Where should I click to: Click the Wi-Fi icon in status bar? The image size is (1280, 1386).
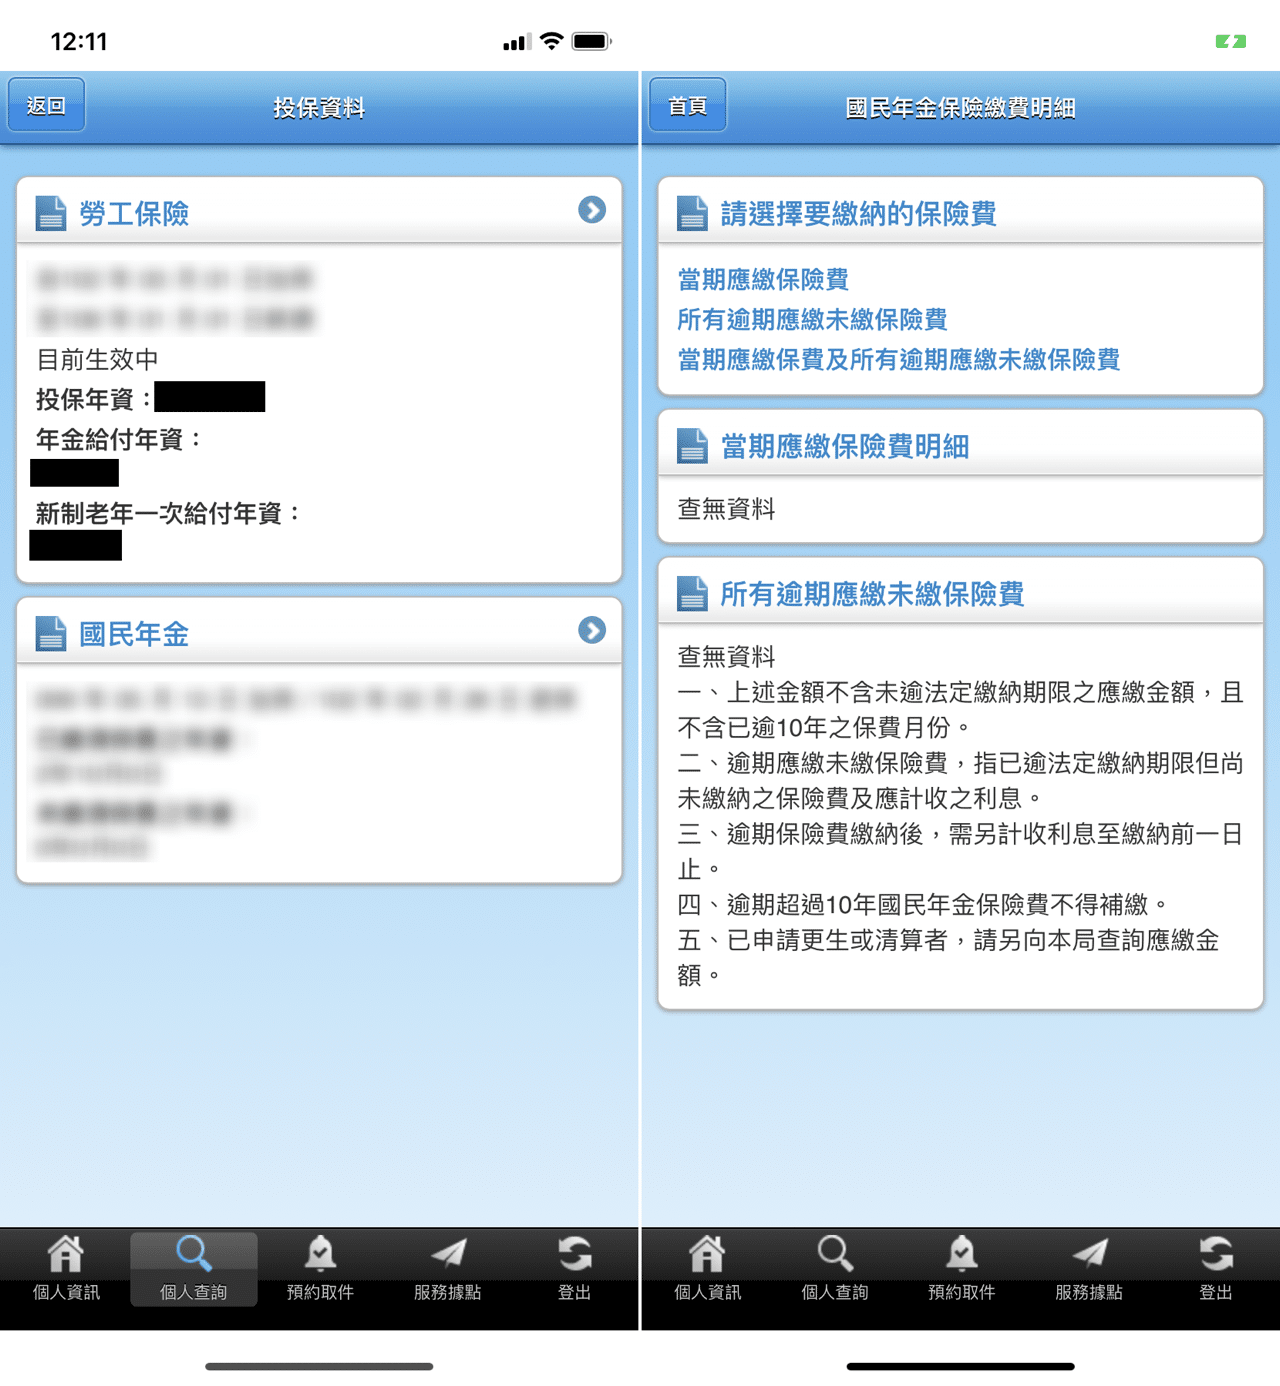pyautogui.click(x=551, y=41)
